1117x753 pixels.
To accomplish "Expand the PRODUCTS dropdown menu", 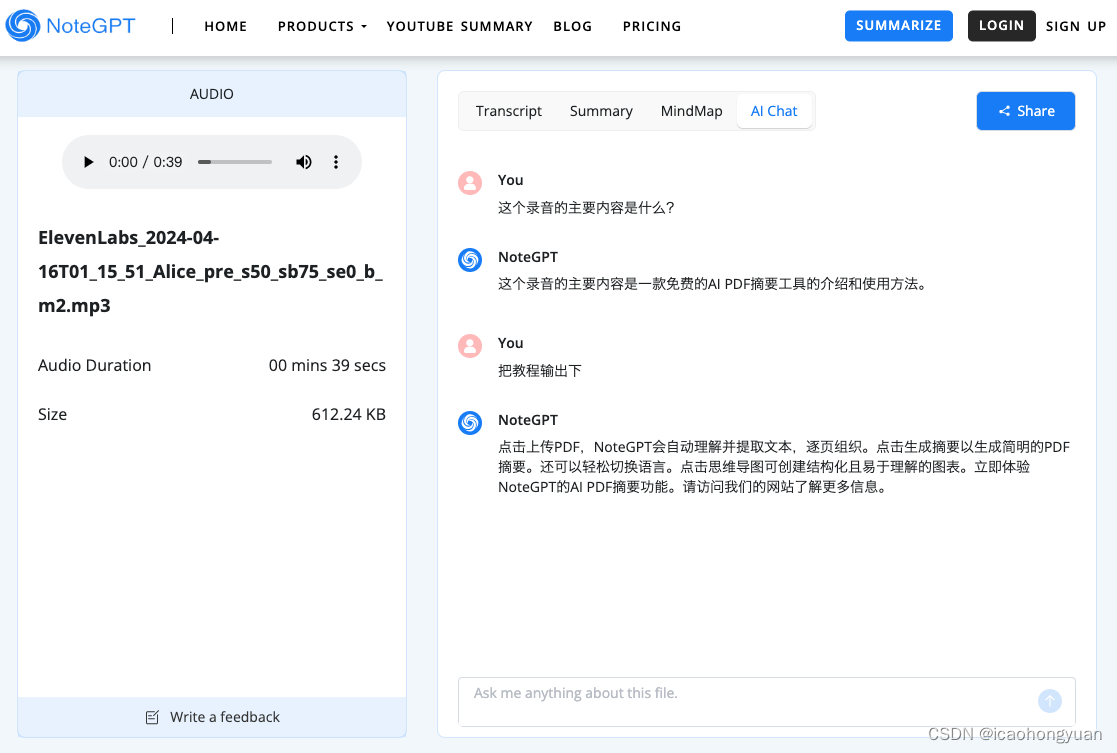I will [322, 26].
